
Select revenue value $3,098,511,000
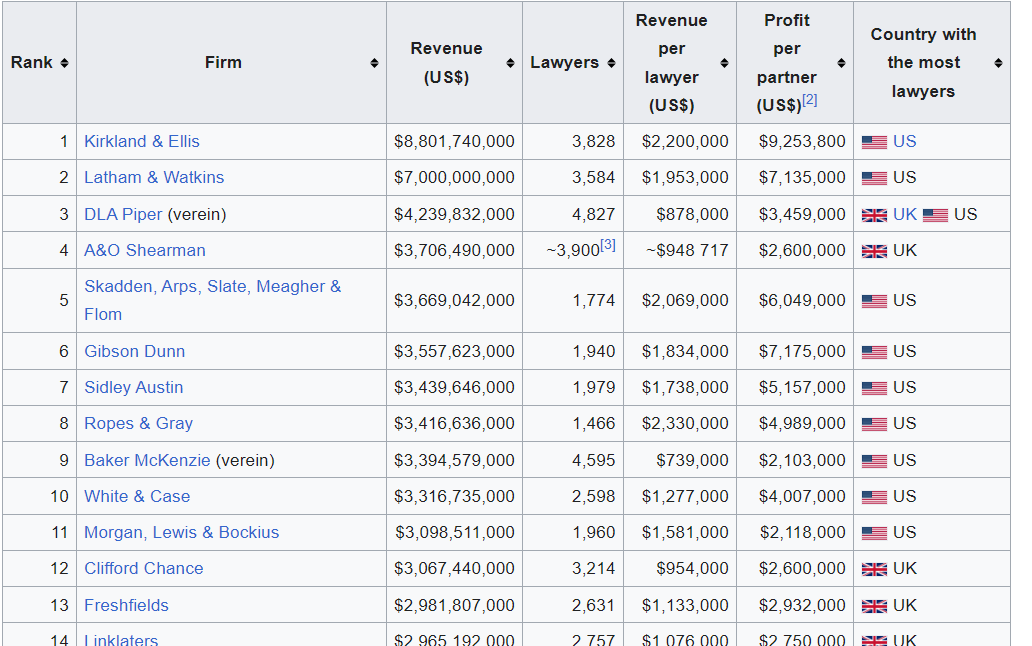pos(455,533)
